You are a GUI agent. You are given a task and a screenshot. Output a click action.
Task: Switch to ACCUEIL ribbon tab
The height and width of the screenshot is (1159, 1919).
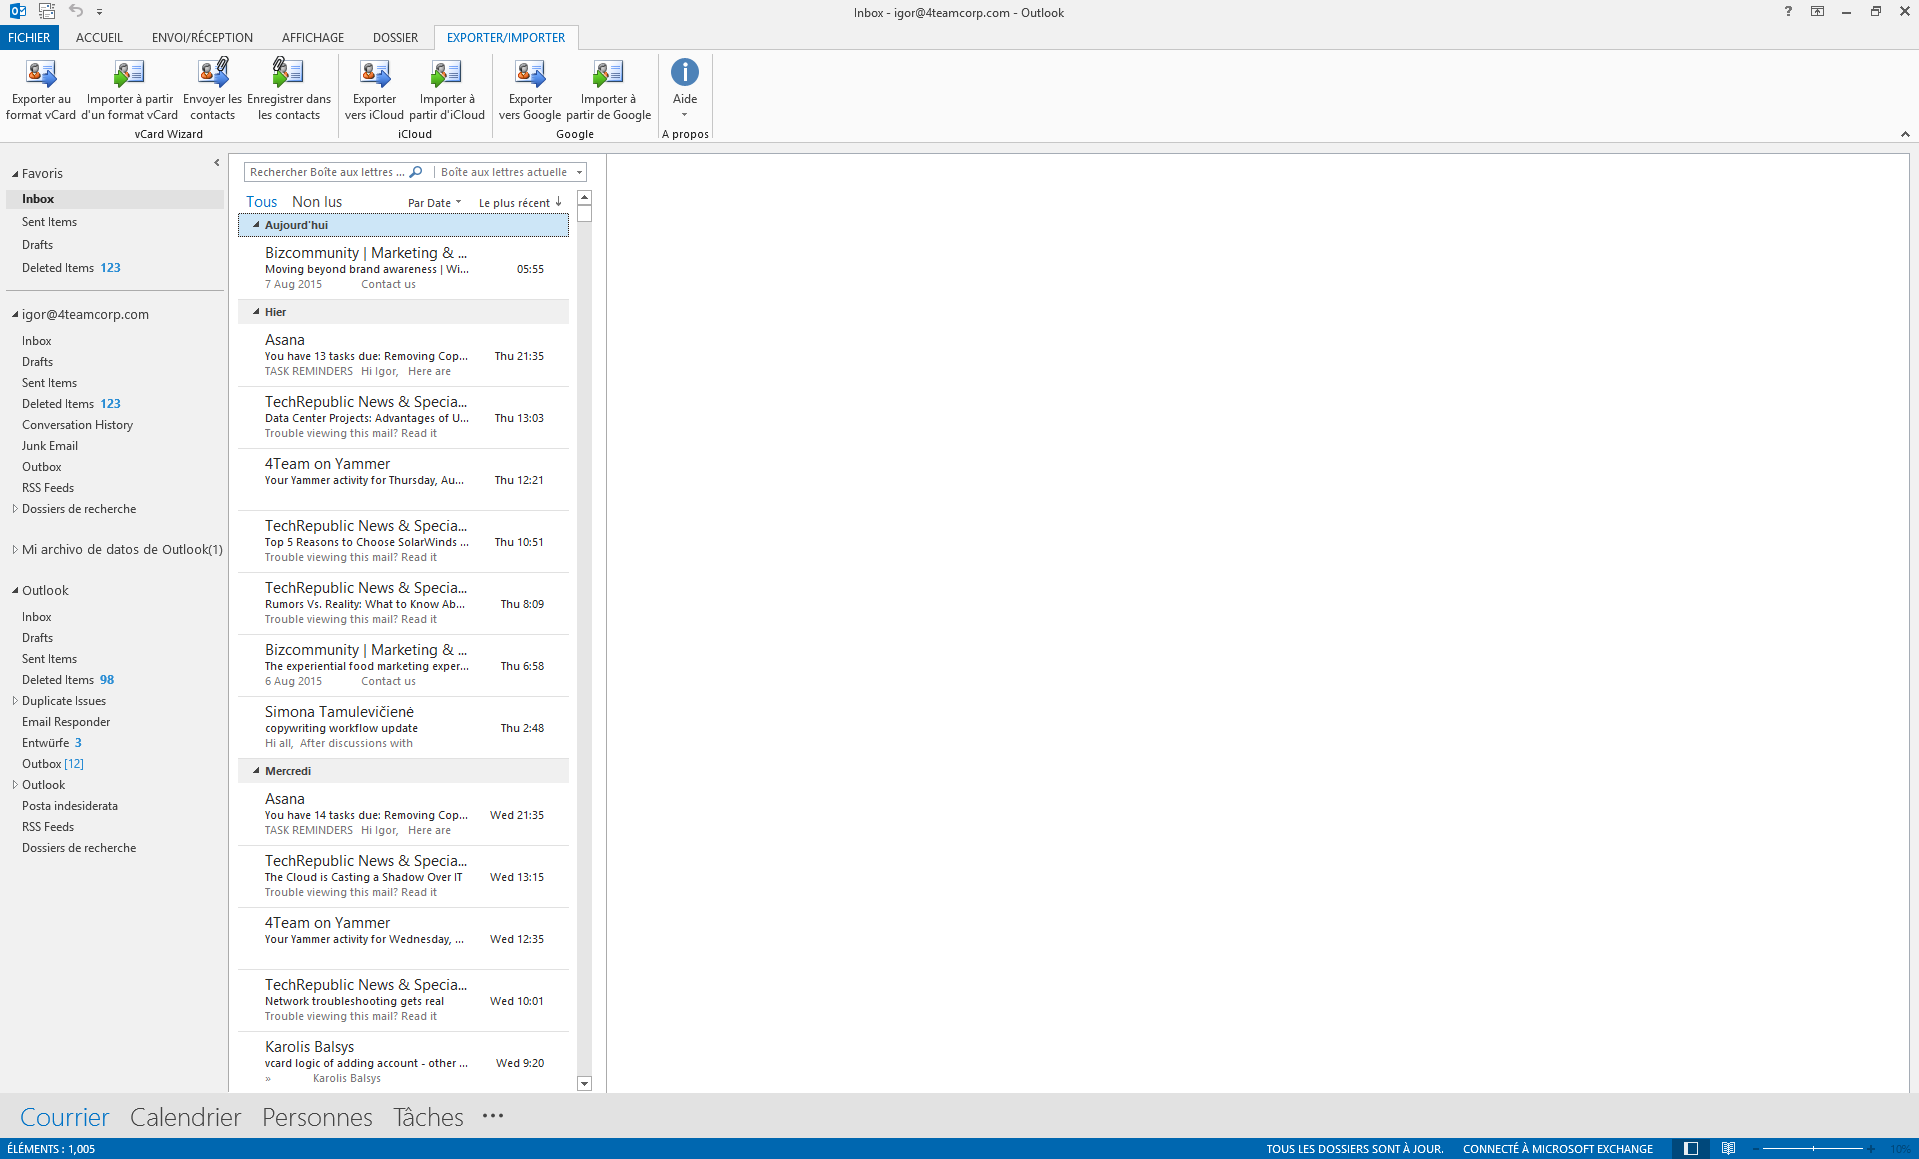pos(99,37)
